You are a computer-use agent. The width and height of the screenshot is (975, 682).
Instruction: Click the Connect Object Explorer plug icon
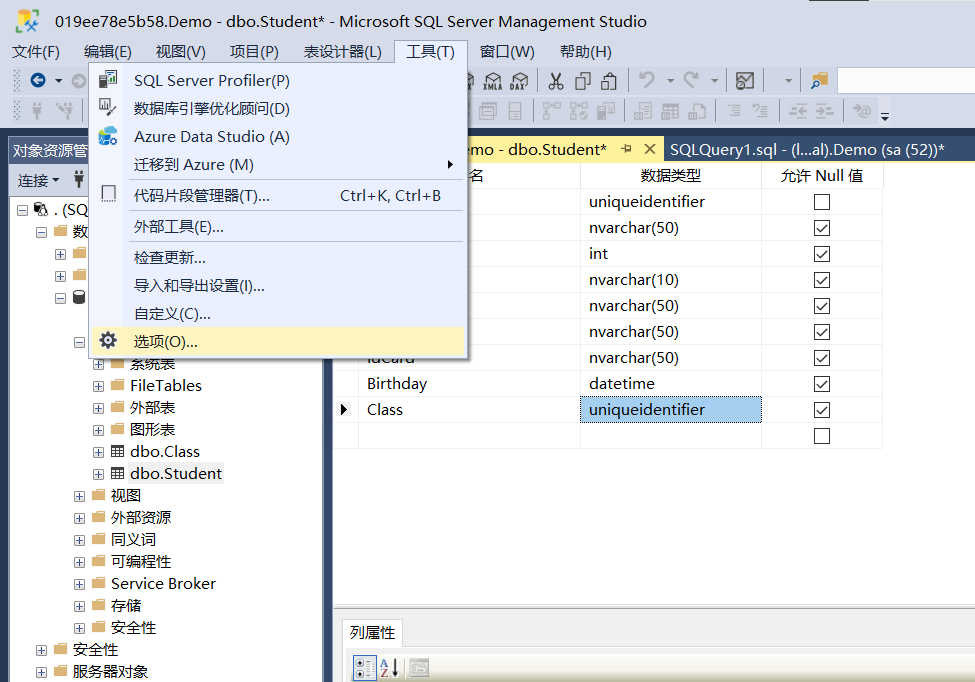(x=79, y=179)
